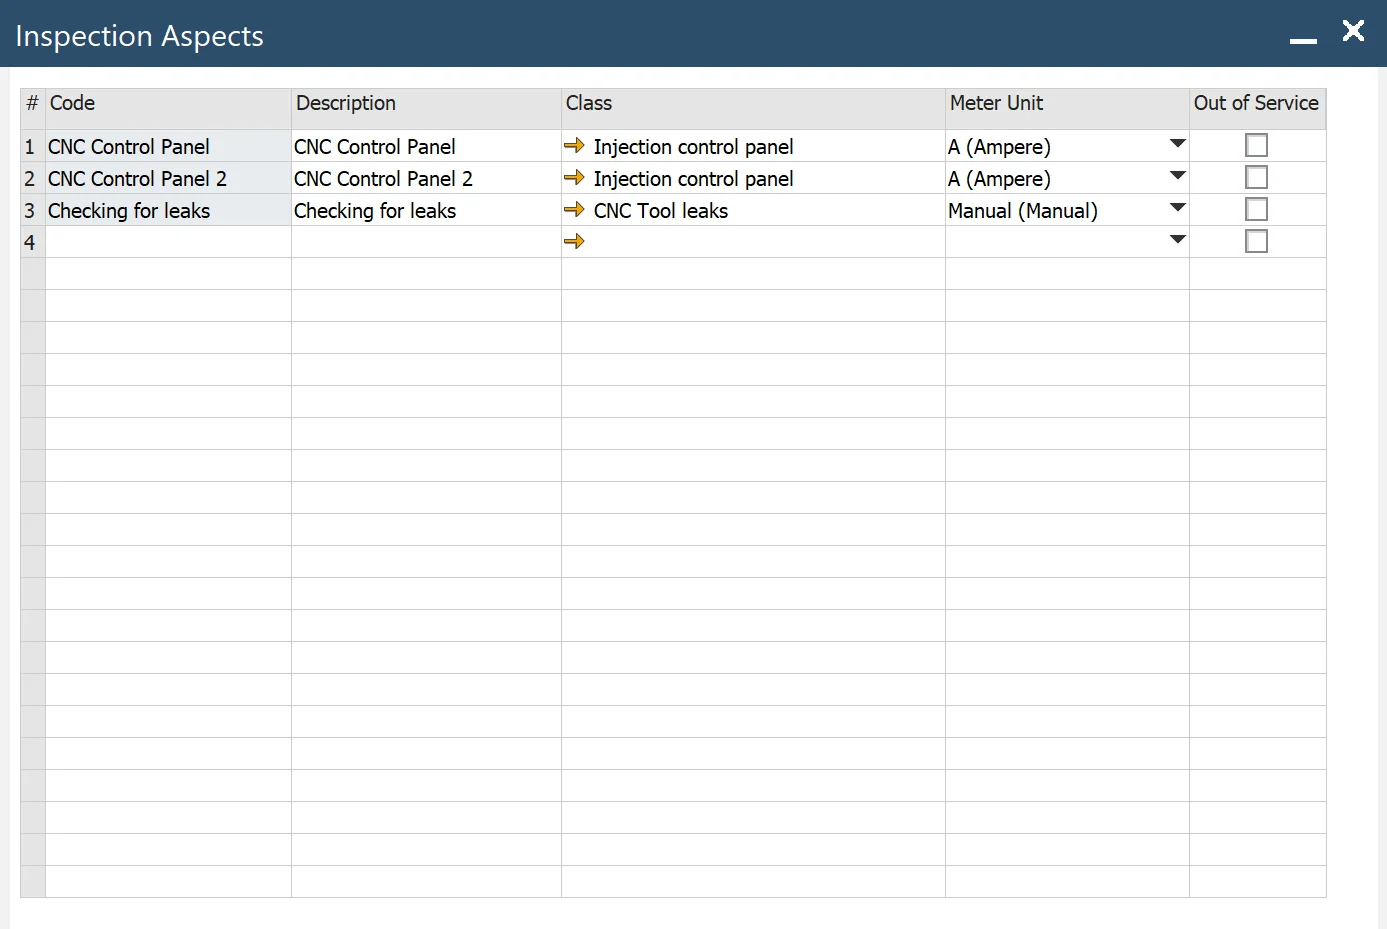Open link arrow for row 2 Class
The width and height of the screenshot is (1387, 929).
click(x=574, y=178)
